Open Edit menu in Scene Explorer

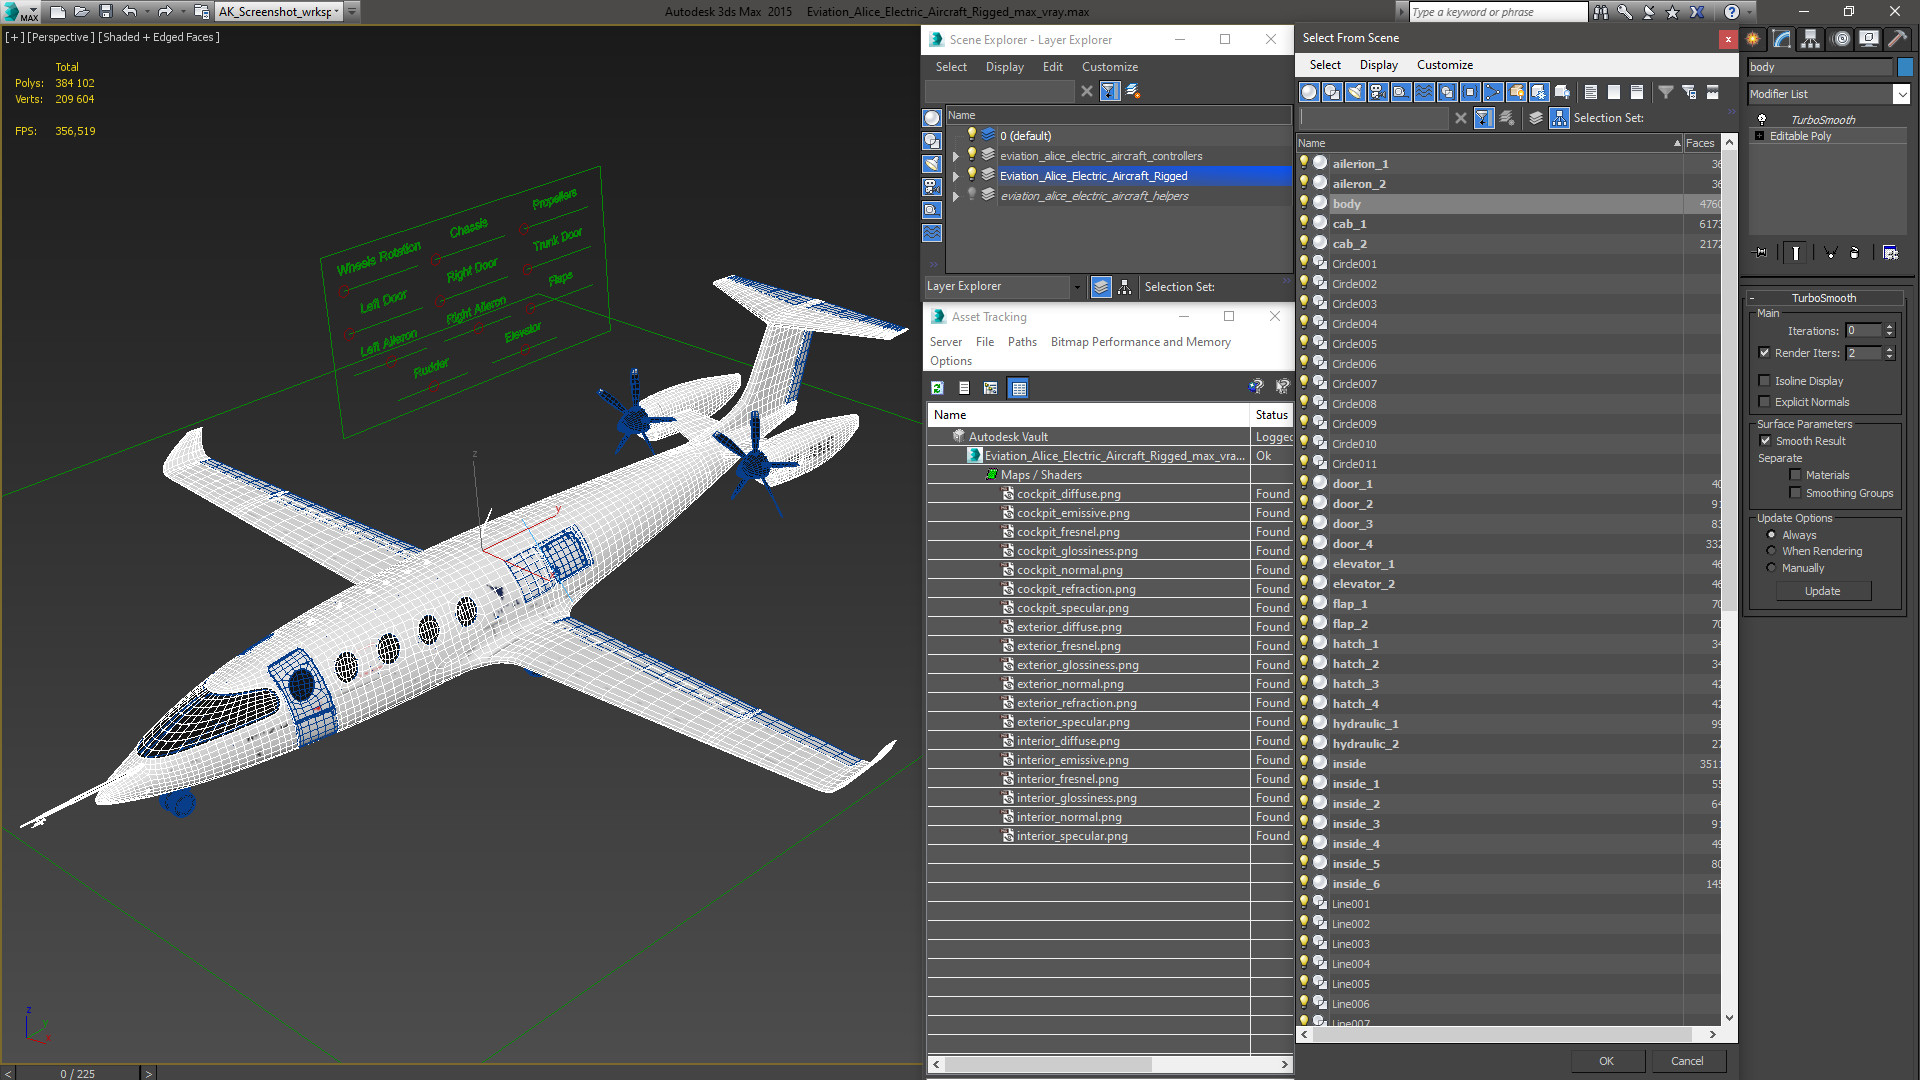(1052, 67)
